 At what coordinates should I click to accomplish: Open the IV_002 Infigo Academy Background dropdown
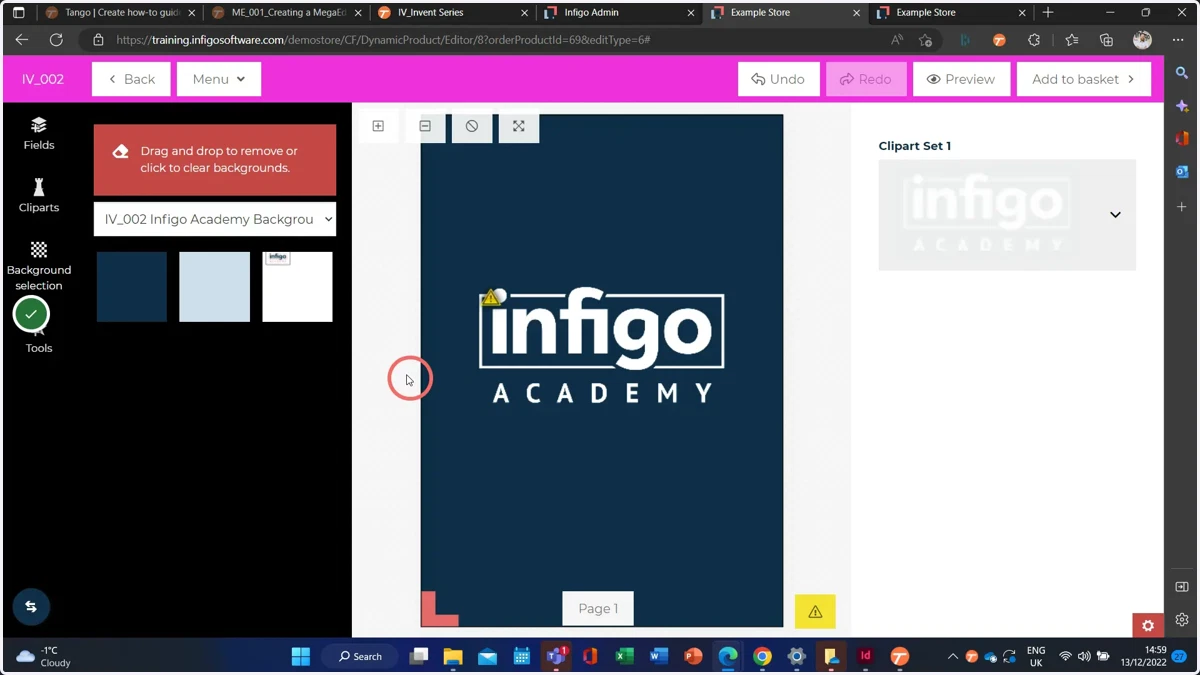click(215, 219)
